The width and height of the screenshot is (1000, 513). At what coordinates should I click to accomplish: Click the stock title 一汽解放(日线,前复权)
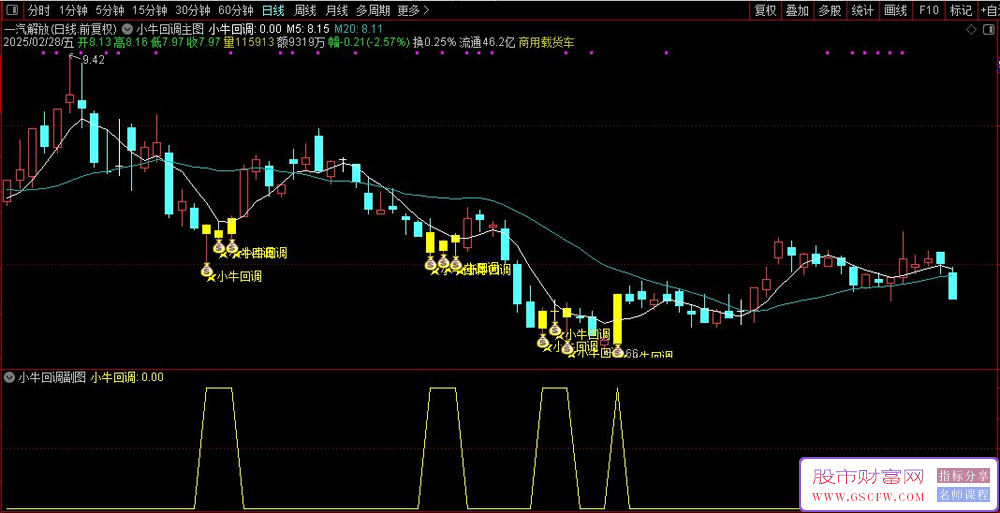tap(61, 29)
